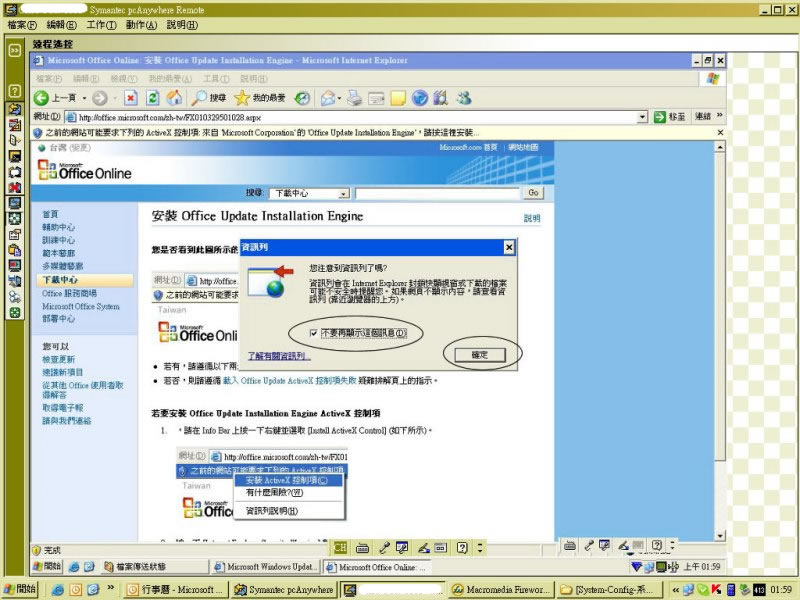Image resolution: width=800 pixels, height=600 pixels.
Task: Click the 檢查更新 link in the sidebar
Action: pyautogui.click(x=59, y=359)
